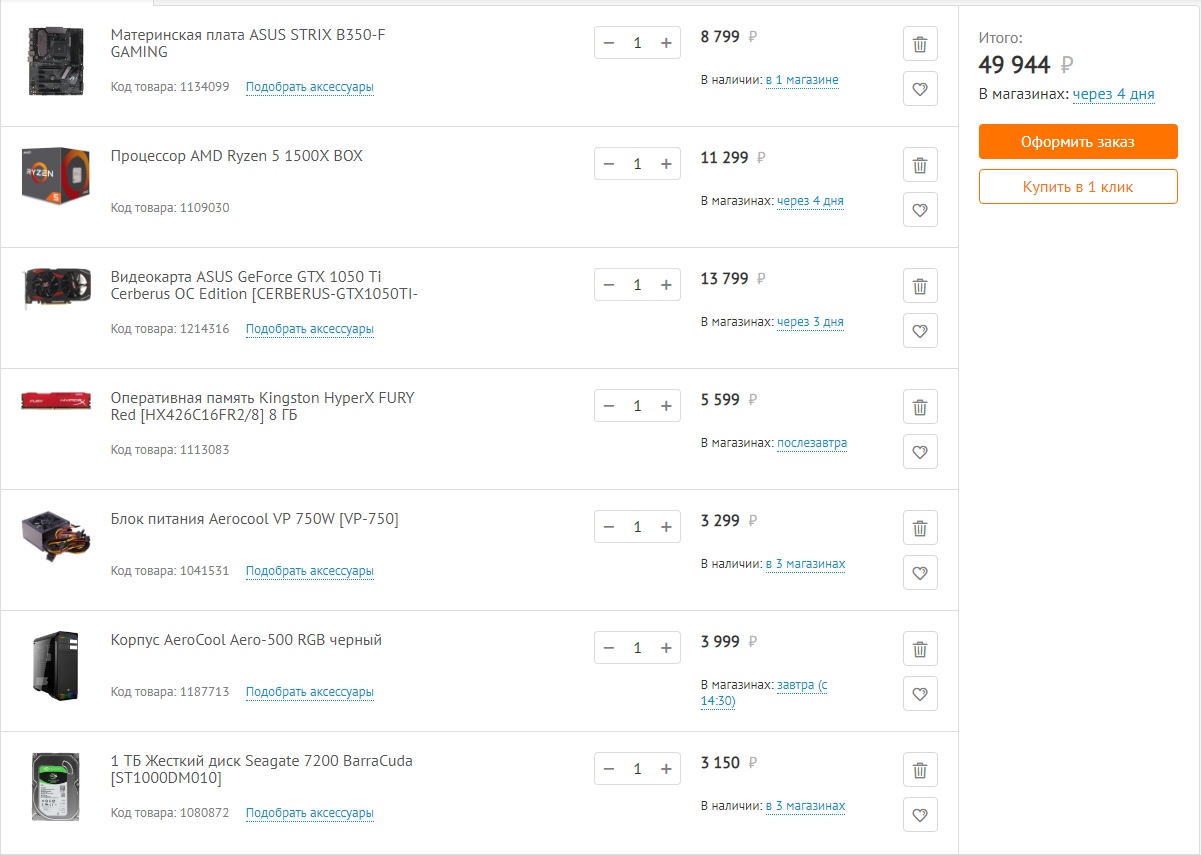Open Подобрать аксессуары for Aerocool VP 750W
This screenshot has width=1201, height=855.
310,571
